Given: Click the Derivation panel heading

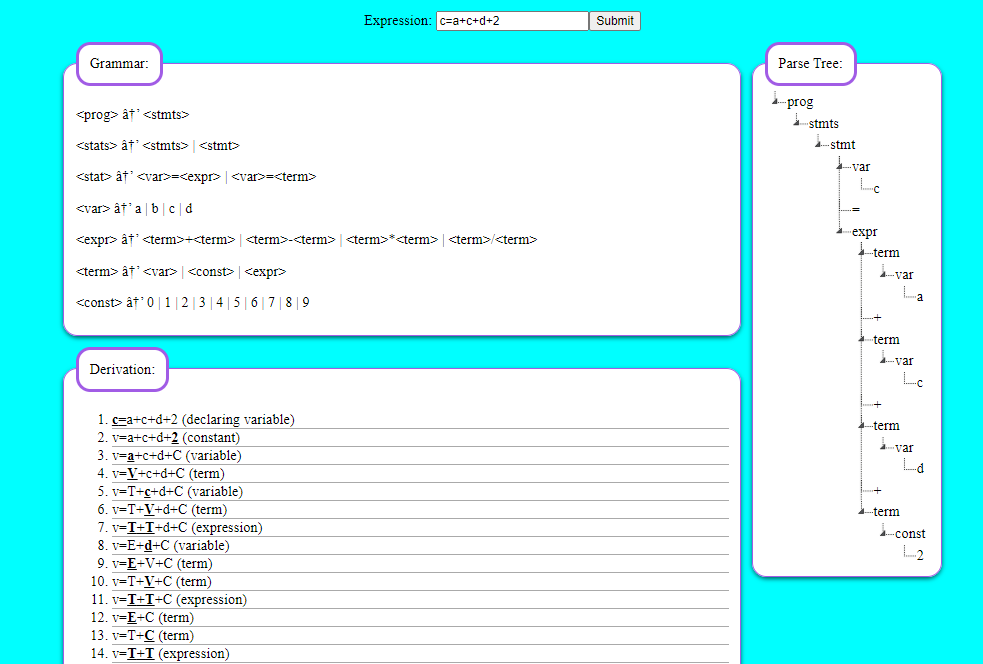Looking at the screenshot, I should (x=121, y=369).
